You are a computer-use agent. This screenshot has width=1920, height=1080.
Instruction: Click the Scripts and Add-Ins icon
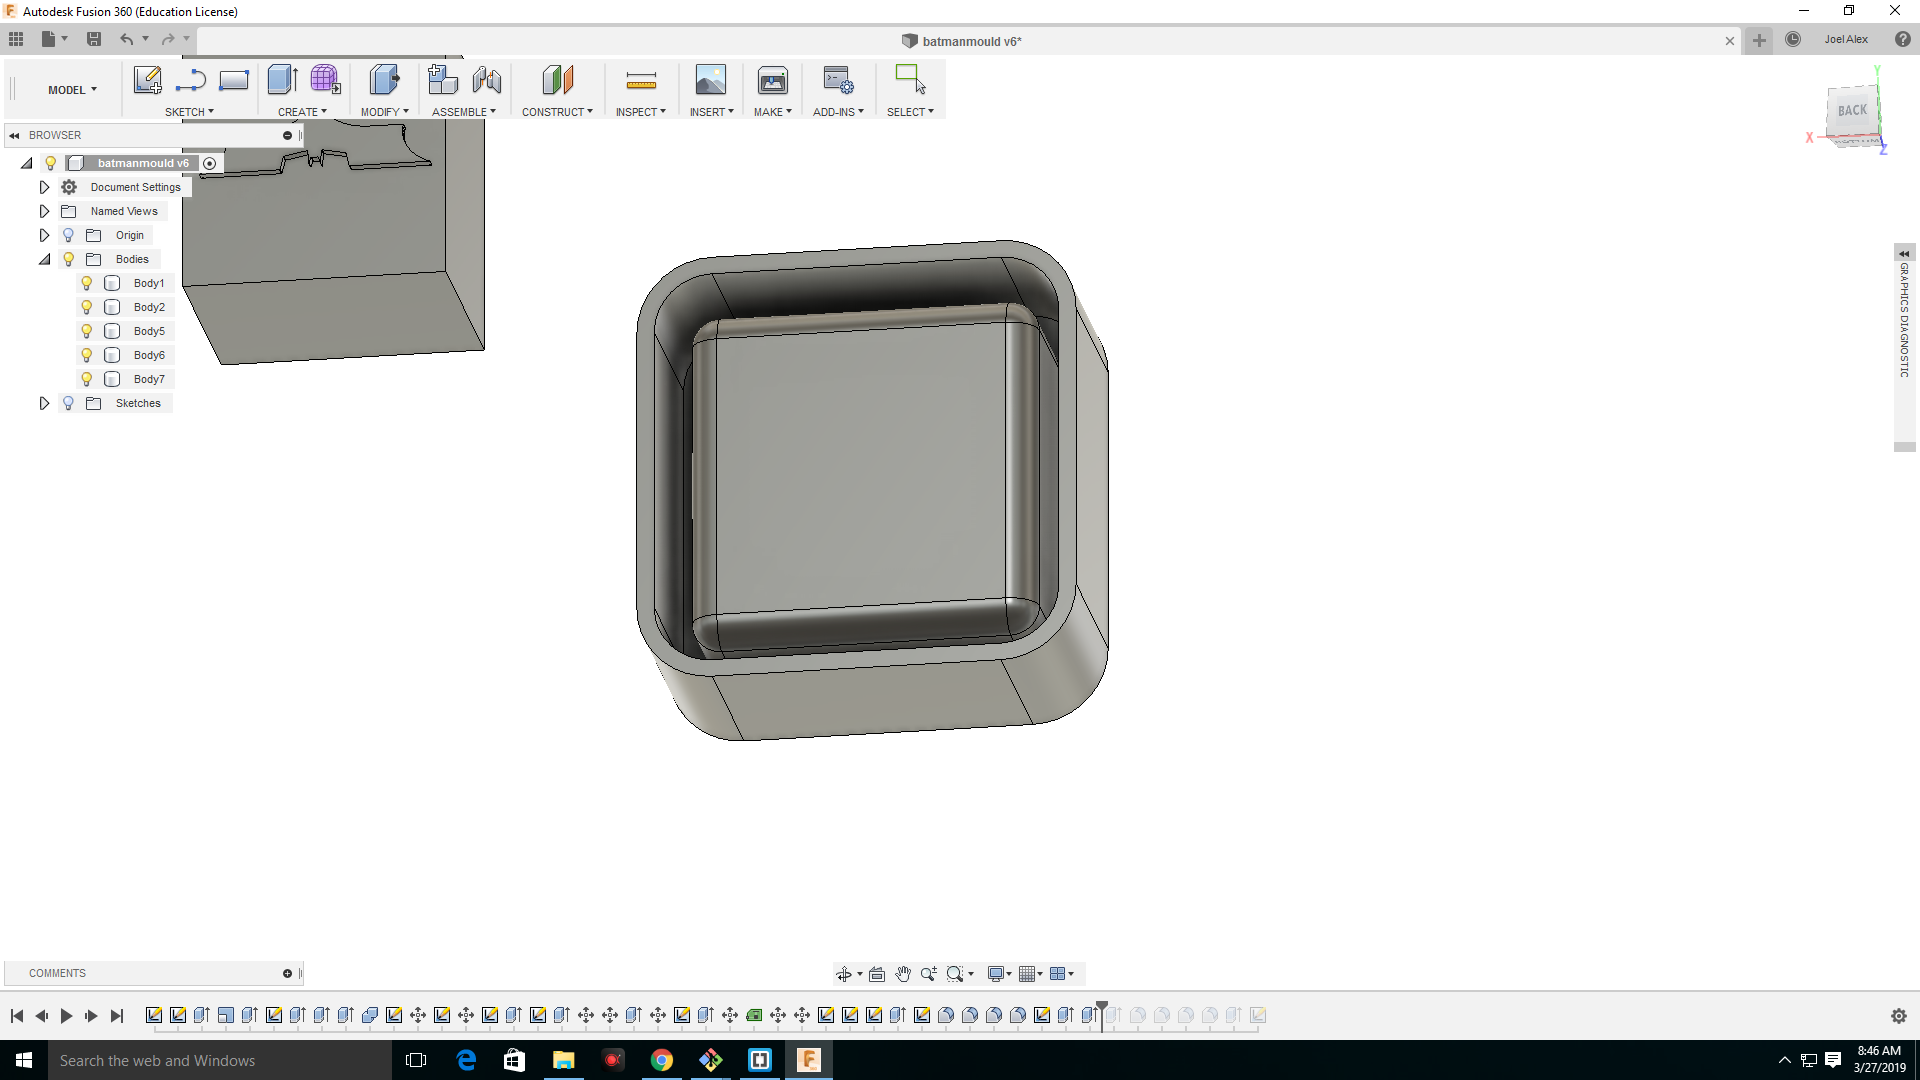click(x=837, y=80)
